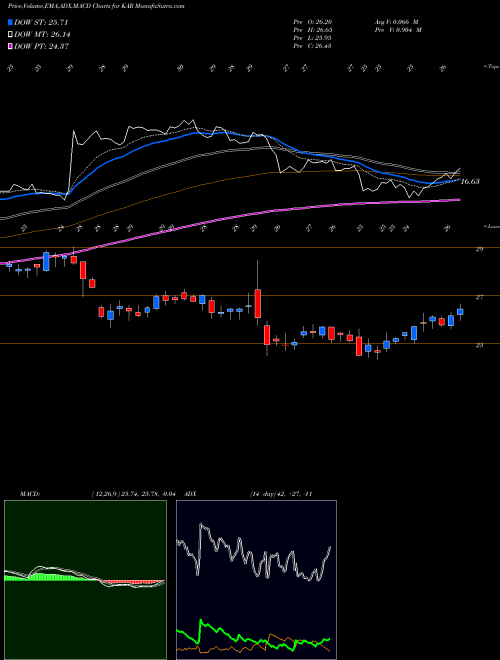This screenshot has height=660, width=500.
Task: Select the DOW MT: 26.14 label
Action: (x=42, y=35)
